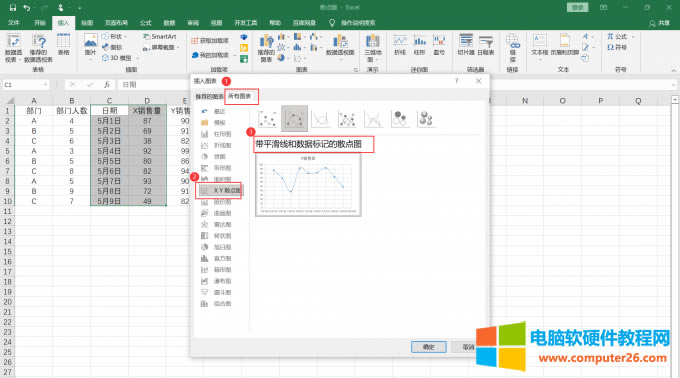
Task: Click the Slicer icon in the ribbon
Action: [x=466, y=45]
